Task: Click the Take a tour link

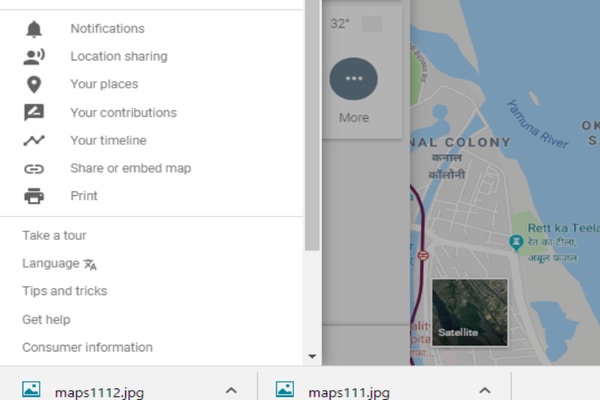Action: click(54, 235)
